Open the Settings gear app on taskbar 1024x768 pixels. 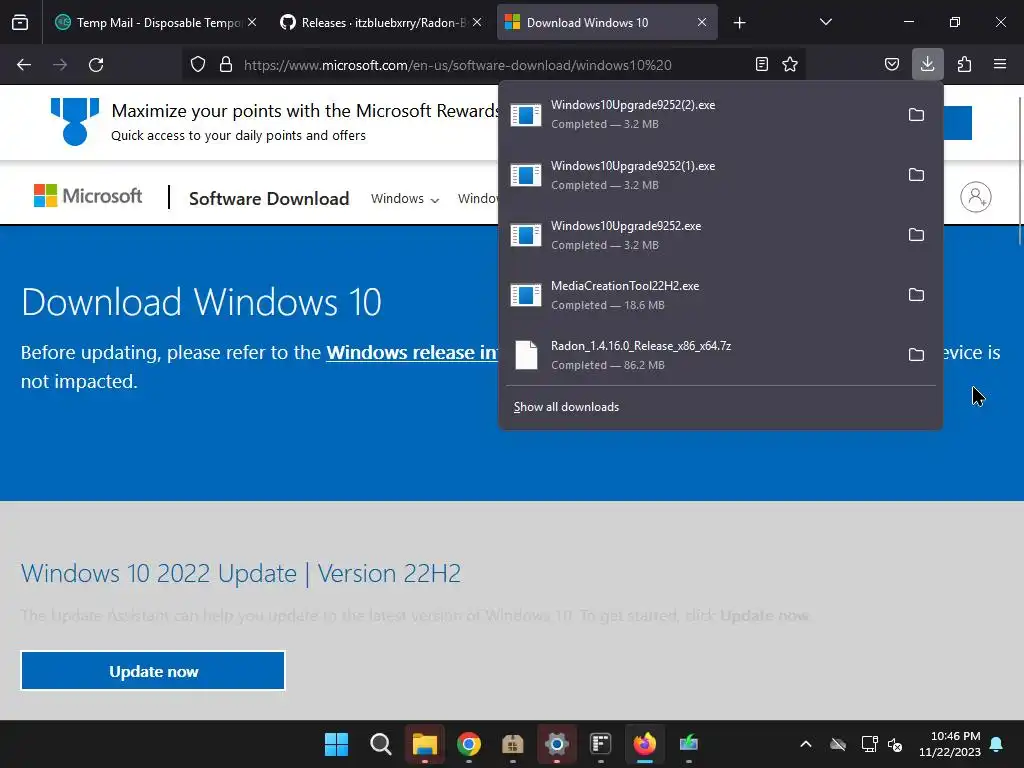tap(556, 744)
